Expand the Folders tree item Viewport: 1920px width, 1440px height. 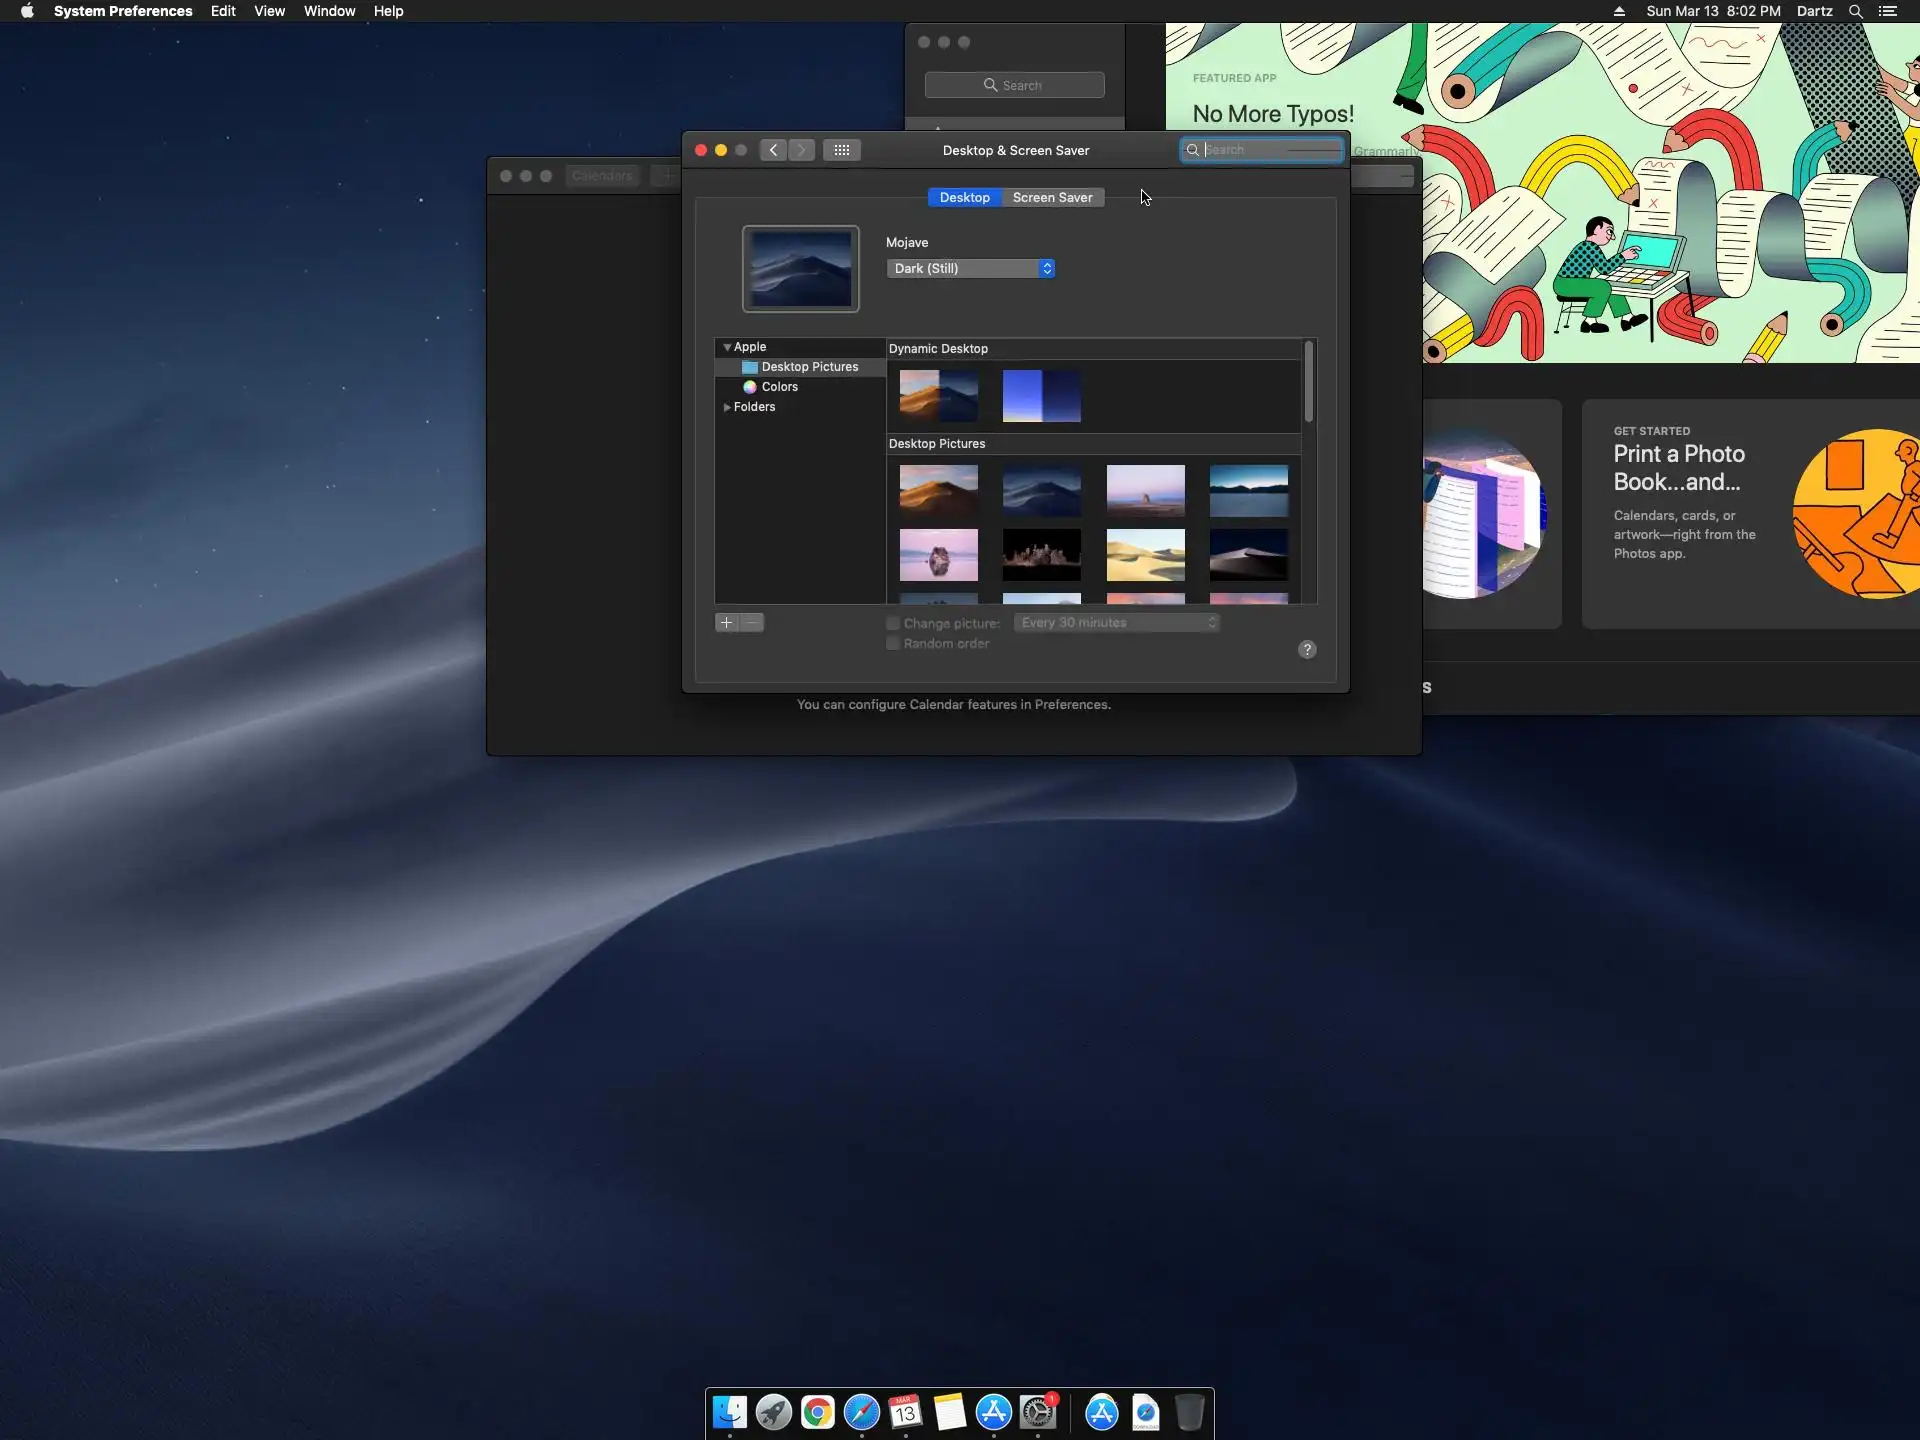point(727,407)
